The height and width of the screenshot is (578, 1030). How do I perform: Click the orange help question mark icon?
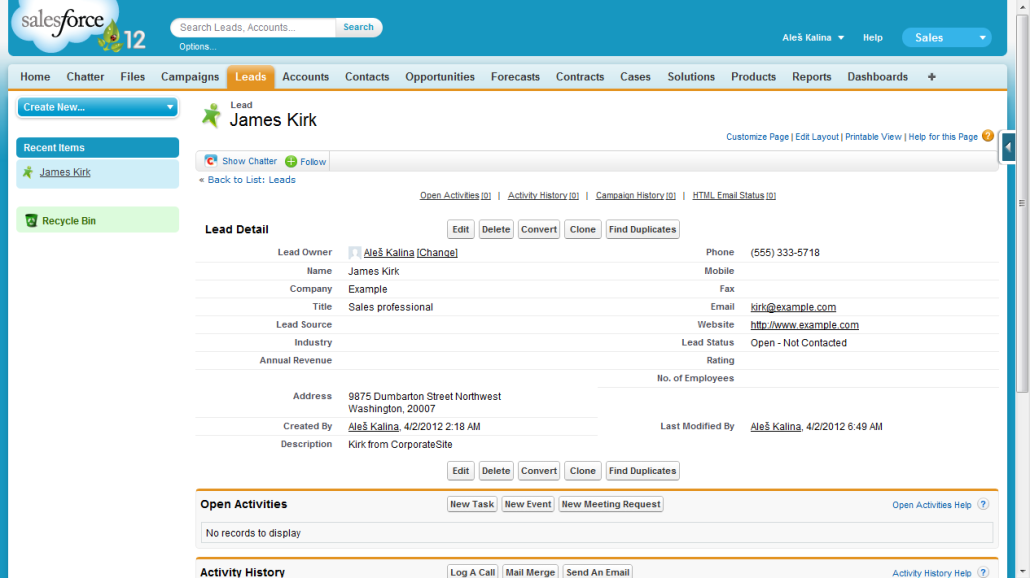coord(988,136)
